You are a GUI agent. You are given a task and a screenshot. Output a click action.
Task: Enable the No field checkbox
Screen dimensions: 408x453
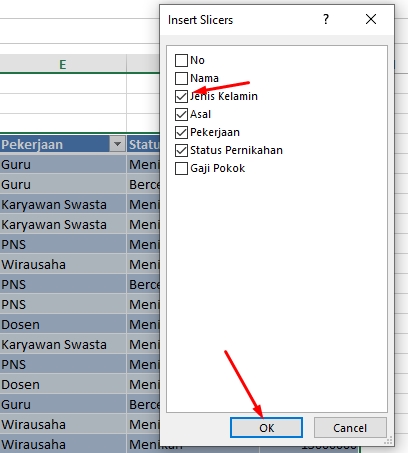click(x=181, y=61)
